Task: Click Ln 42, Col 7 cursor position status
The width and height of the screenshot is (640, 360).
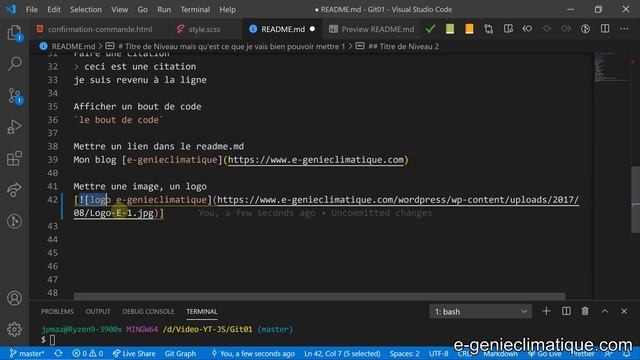Action: [x=342, y=353]
